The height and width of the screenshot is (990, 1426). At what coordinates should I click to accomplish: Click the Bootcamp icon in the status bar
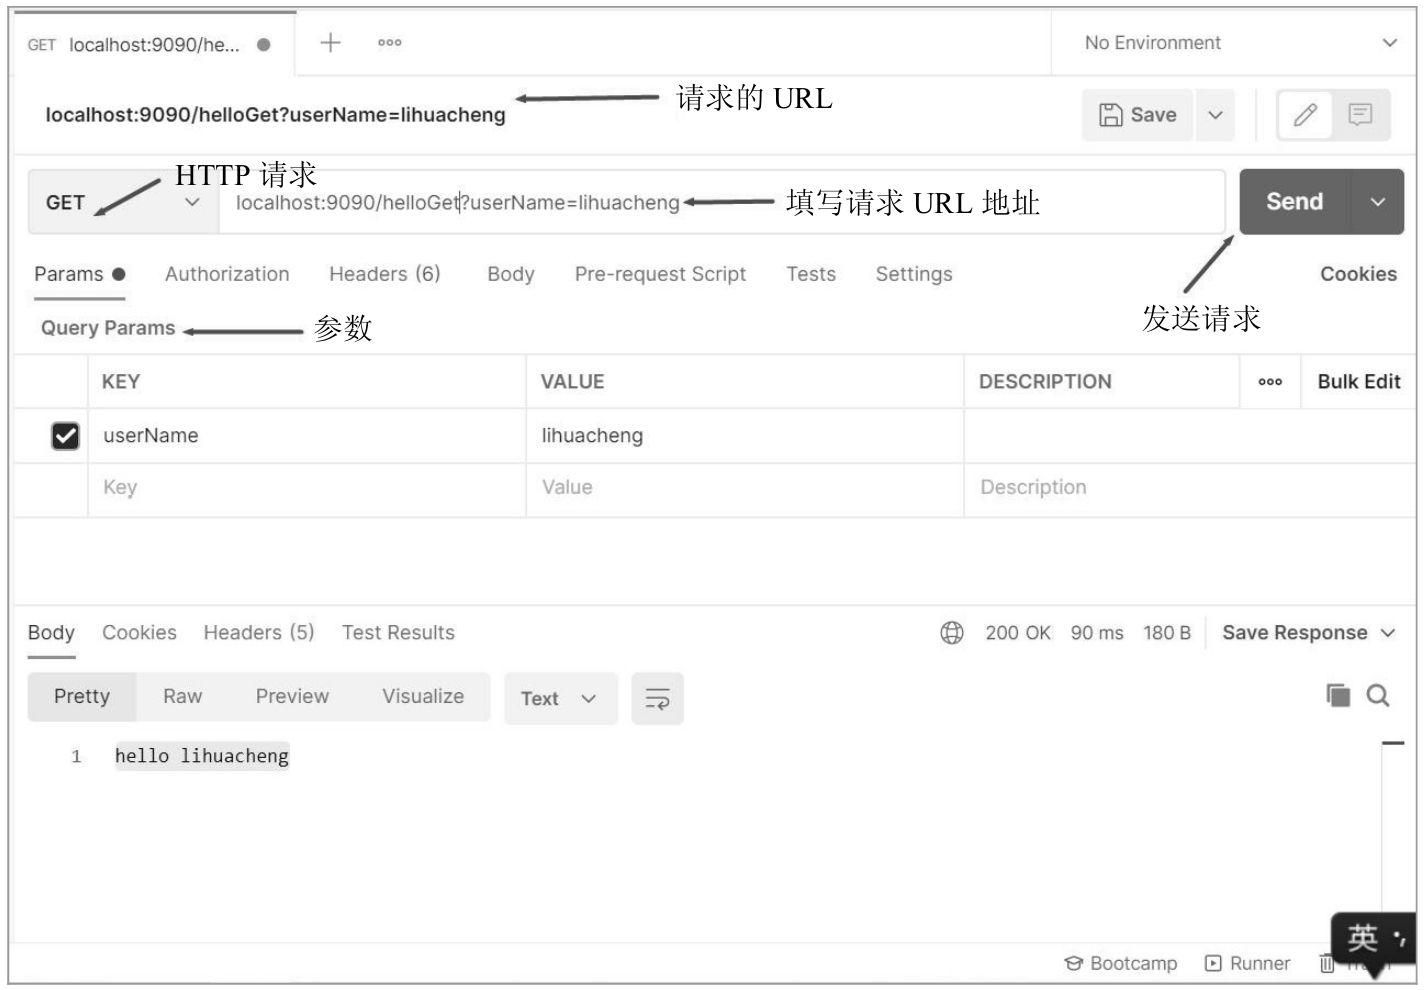click(x=1119, y=963)
